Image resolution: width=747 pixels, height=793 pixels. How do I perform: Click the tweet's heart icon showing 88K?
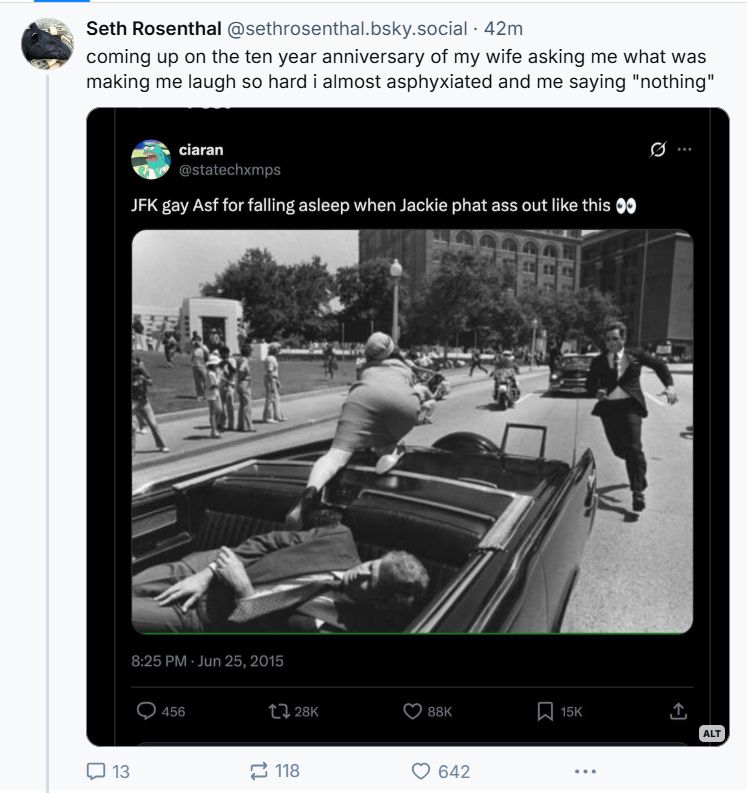(412, 711)
